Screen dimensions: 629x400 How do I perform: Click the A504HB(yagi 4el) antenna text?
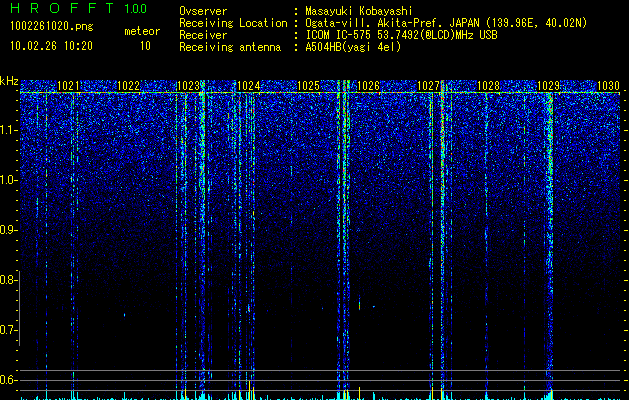point(353,47)
